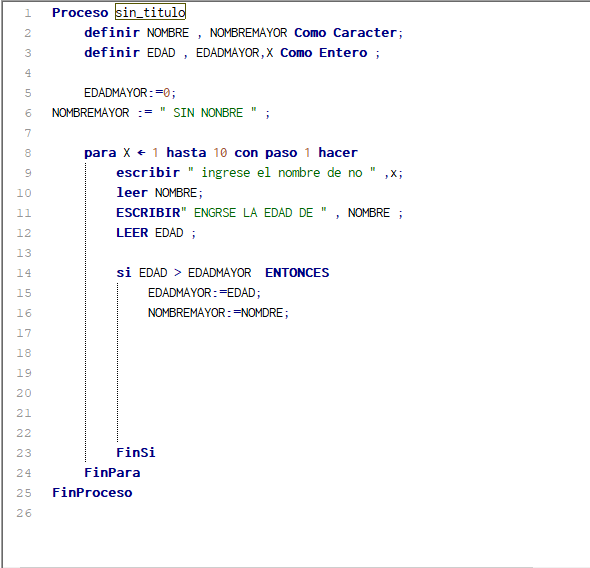Click the process name sin_titulo
Viewport: 590px width, 568px height.
pos(150,12)
